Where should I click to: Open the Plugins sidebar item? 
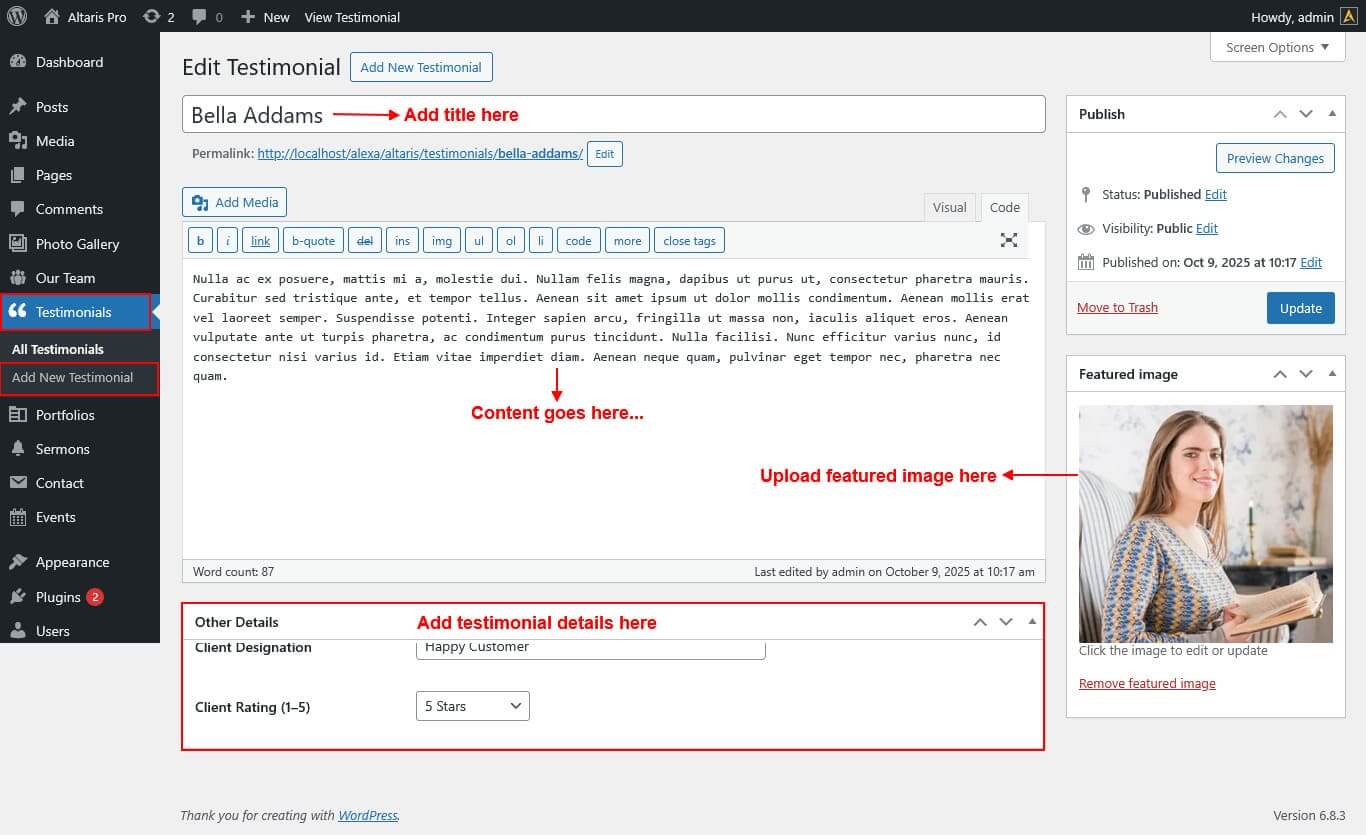tap(58, 597)
